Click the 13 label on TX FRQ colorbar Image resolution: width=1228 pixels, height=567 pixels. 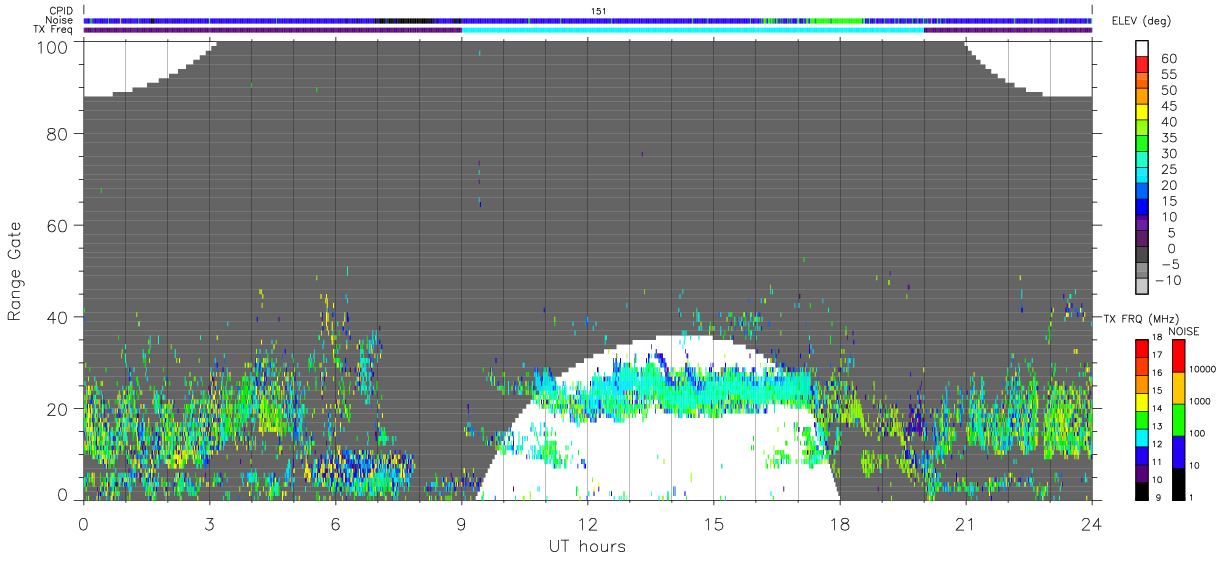[x=1156, y=426]
